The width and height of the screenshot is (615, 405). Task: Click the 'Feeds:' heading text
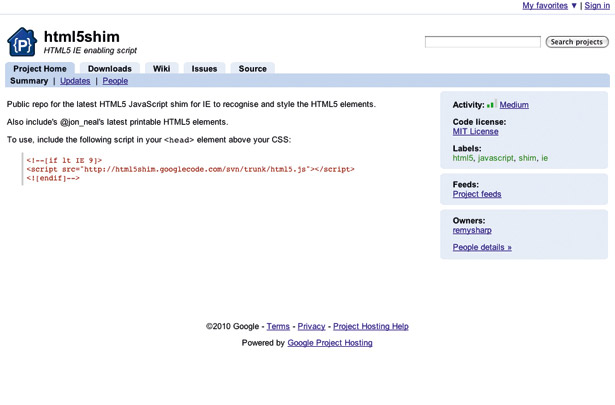[x=466, y=184]
